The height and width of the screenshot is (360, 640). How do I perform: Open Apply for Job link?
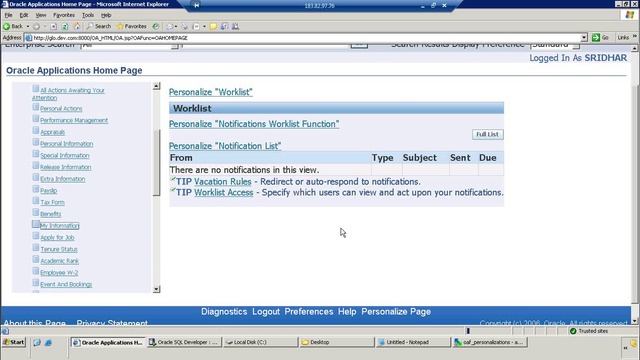(57, 238)
